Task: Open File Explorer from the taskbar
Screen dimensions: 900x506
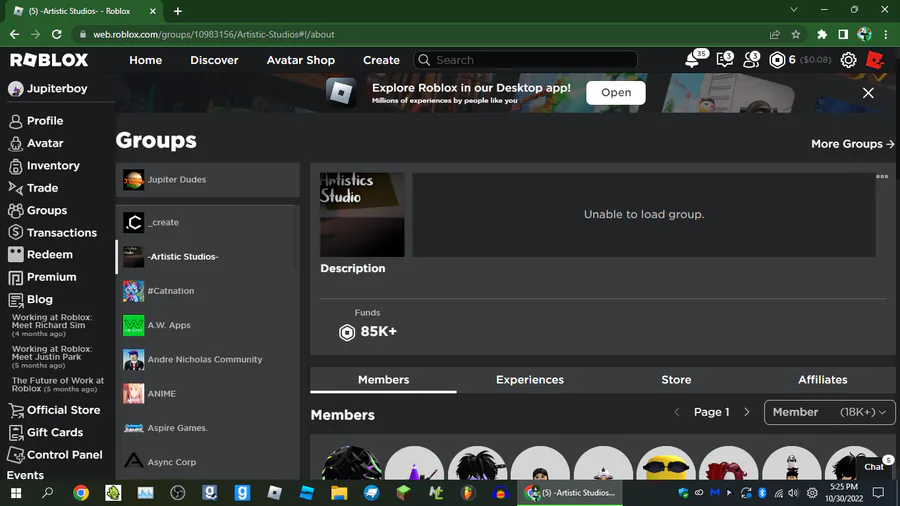Action: coord(339,493)
